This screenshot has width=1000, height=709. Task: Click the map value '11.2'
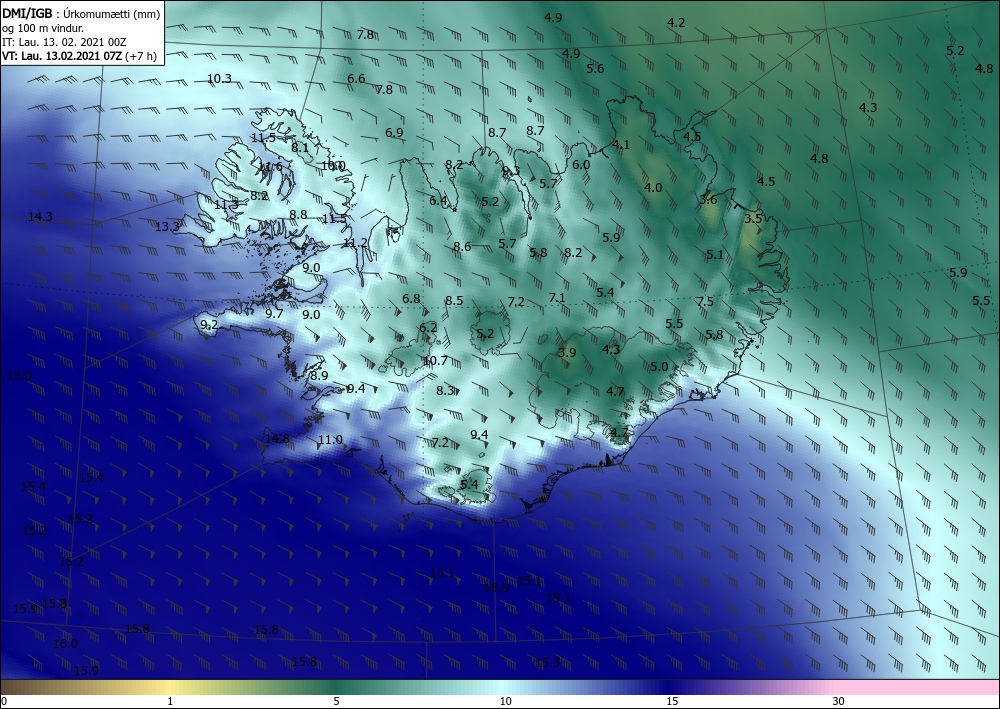(x=355, y=242)
